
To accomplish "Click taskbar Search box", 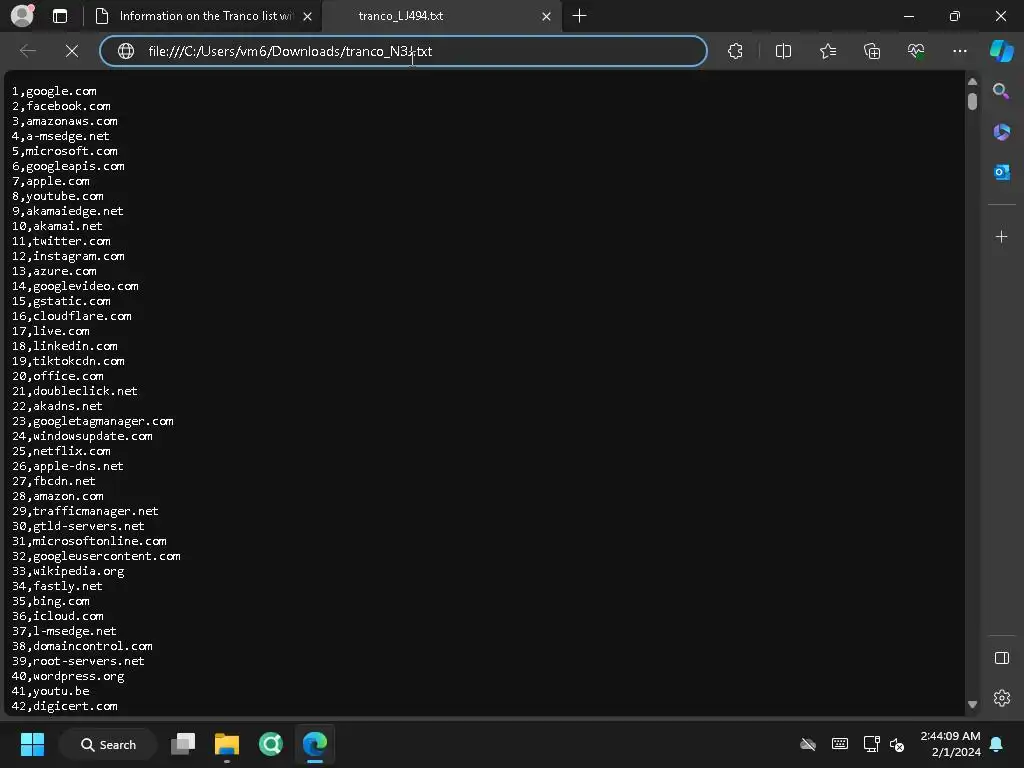I will (x=108, y=744).
